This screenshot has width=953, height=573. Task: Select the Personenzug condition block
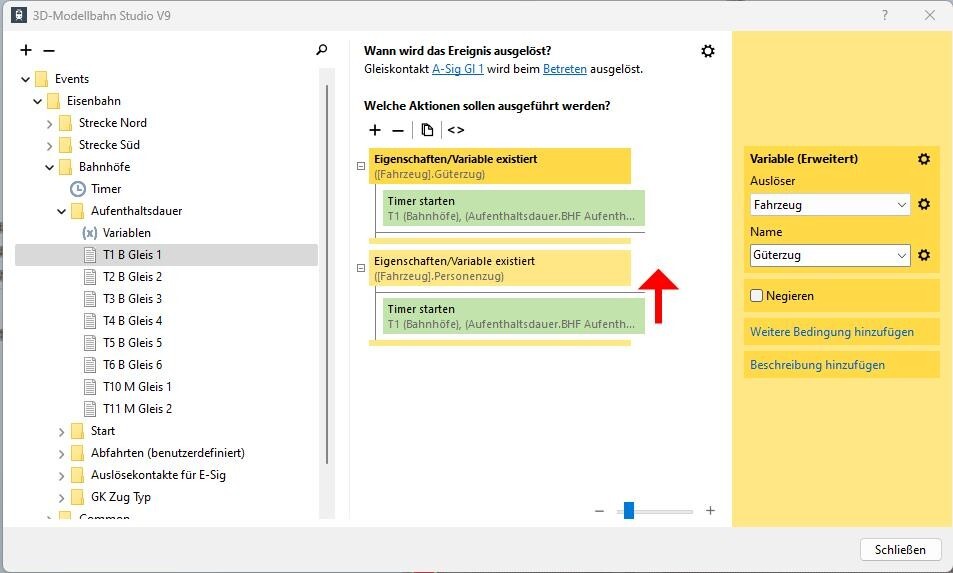[500, 268]
